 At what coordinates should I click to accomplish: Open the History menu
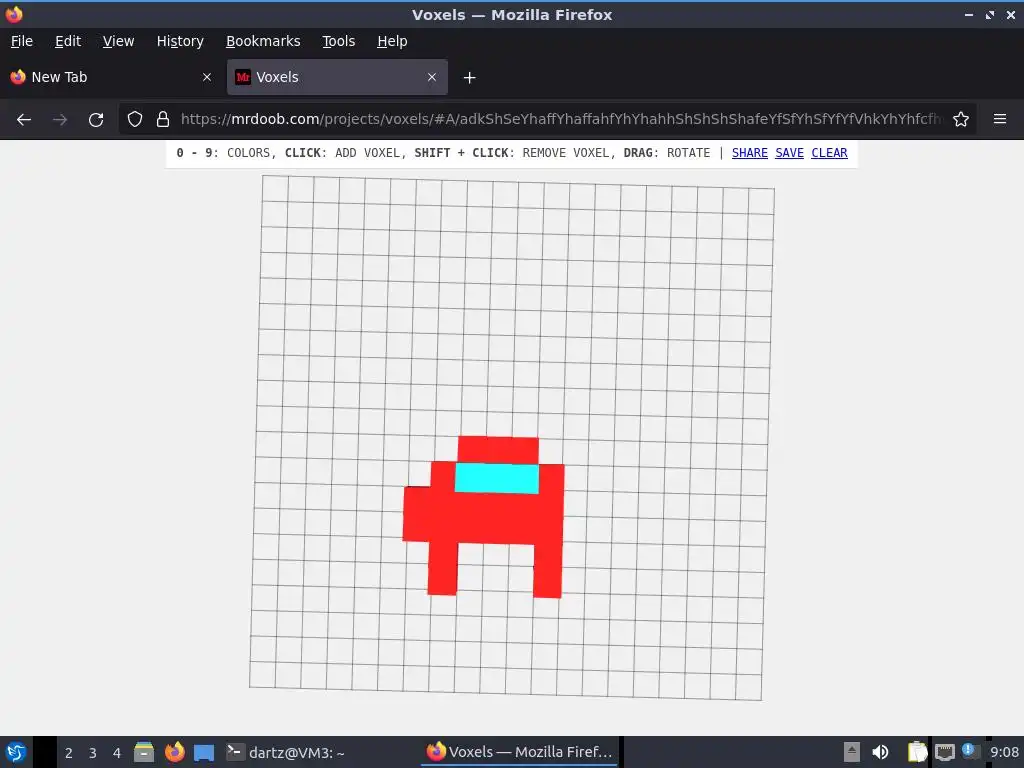pos(180,41)
